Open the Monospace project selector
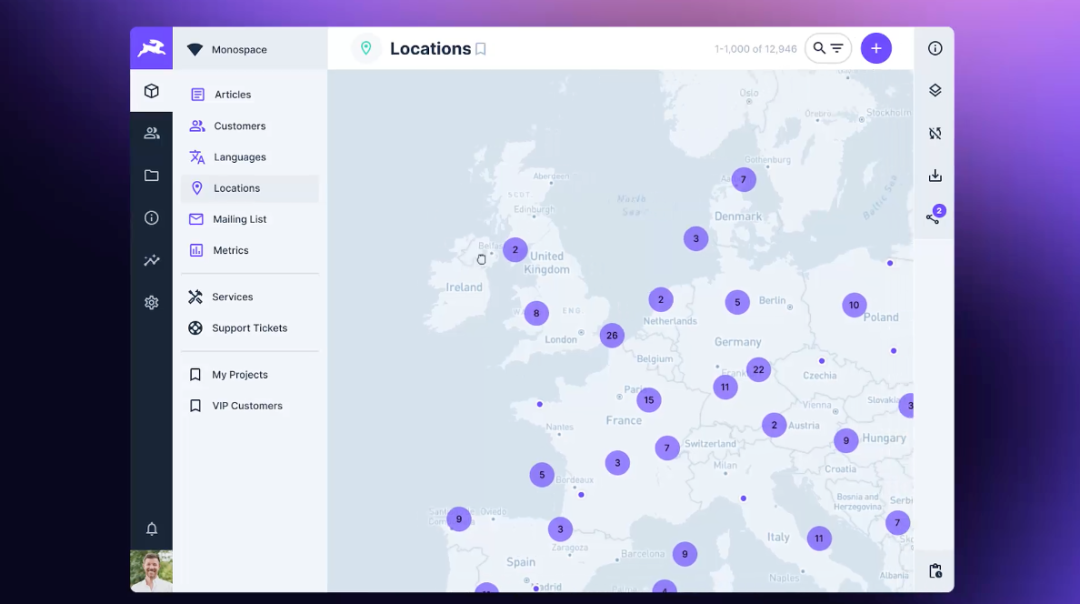1080x604 pixels. coord(250,50)
